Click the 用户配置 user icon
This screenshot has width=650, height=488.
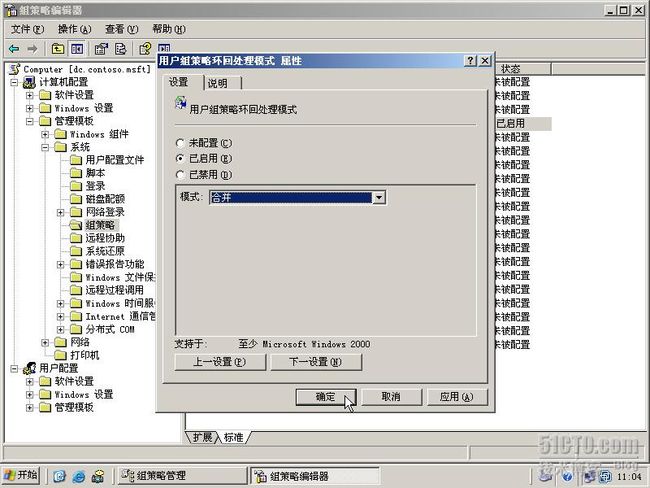click(29, 368)
